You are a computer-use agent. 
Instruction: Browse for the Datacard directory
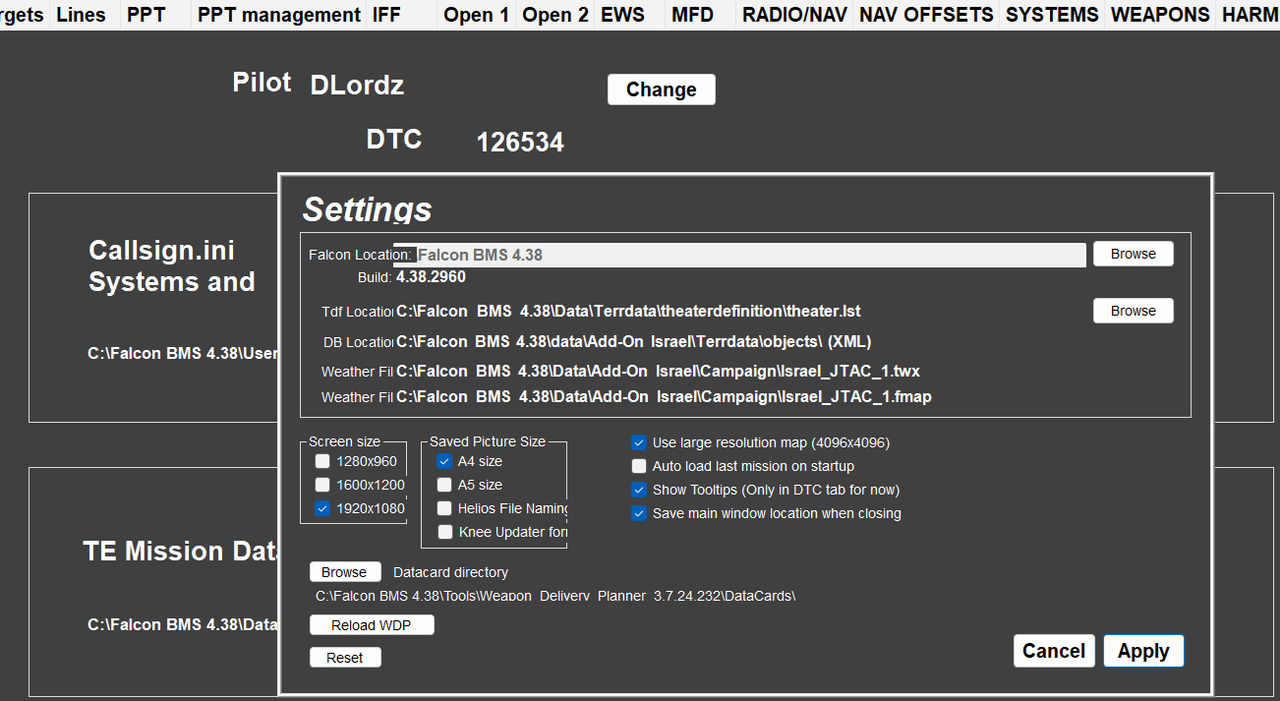pyautogui.click(x=345, y=572)
